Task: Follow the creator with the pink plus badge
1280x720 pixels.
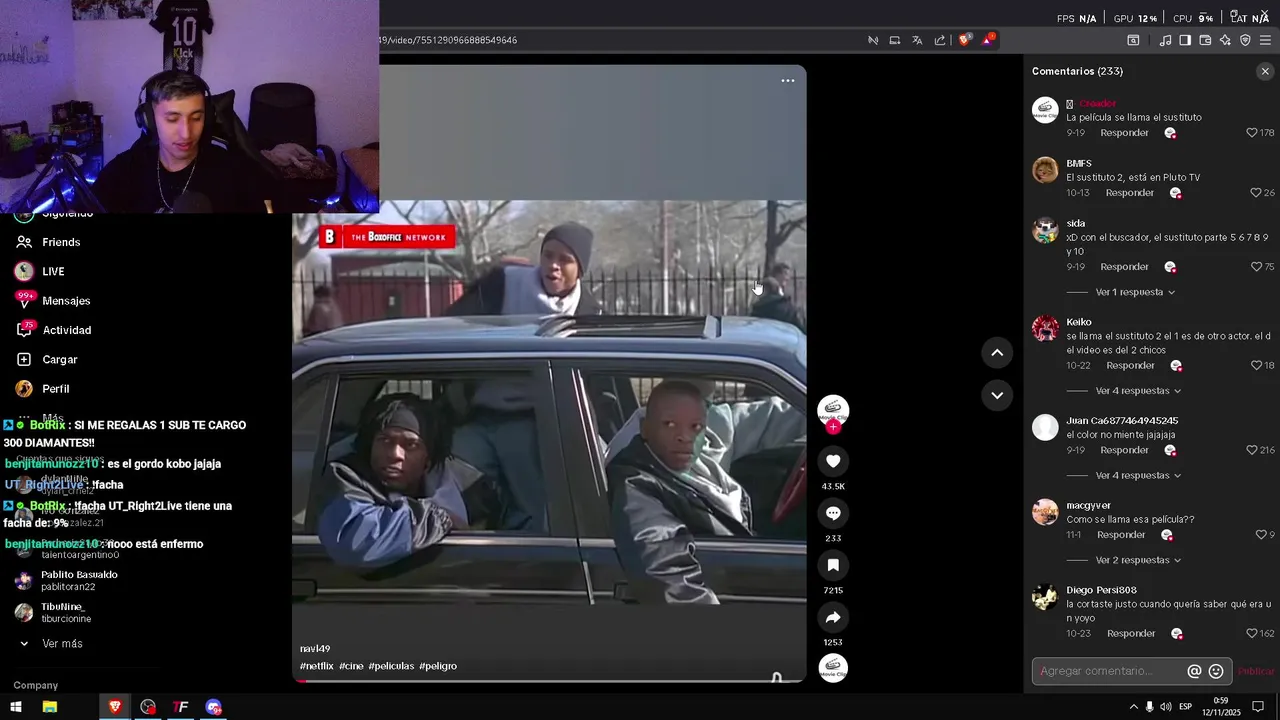Action: pyautogui.click(x=833, y=427)
